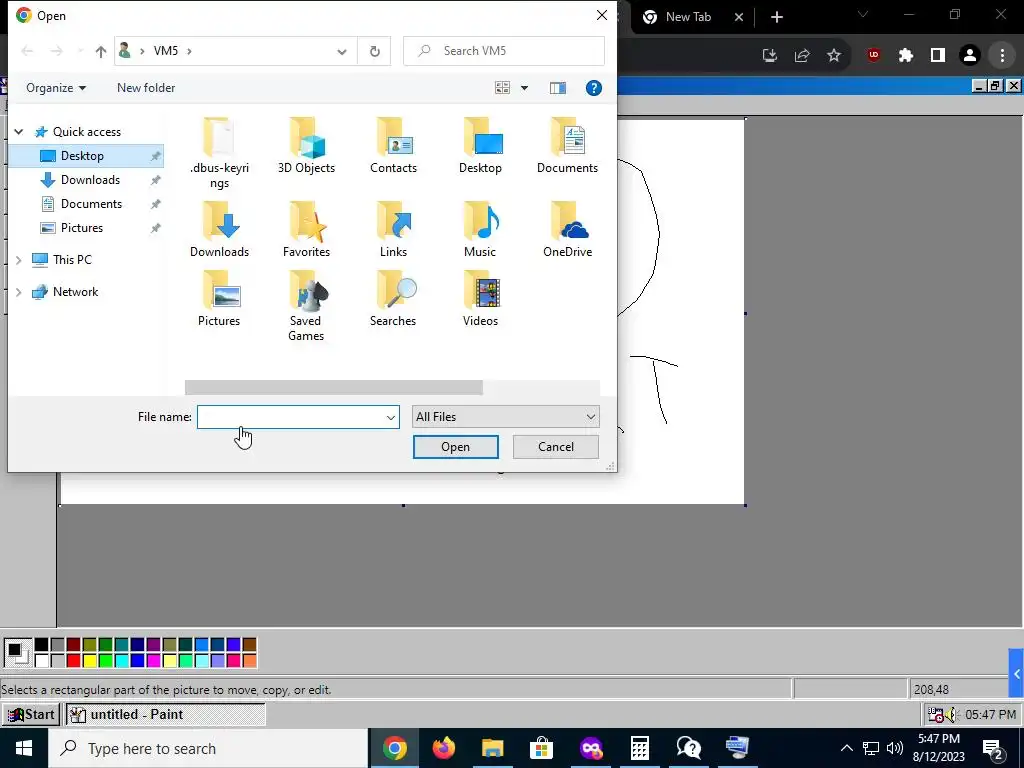
Task: Toggle Chrome's side panel
Action: pos(938,56)
